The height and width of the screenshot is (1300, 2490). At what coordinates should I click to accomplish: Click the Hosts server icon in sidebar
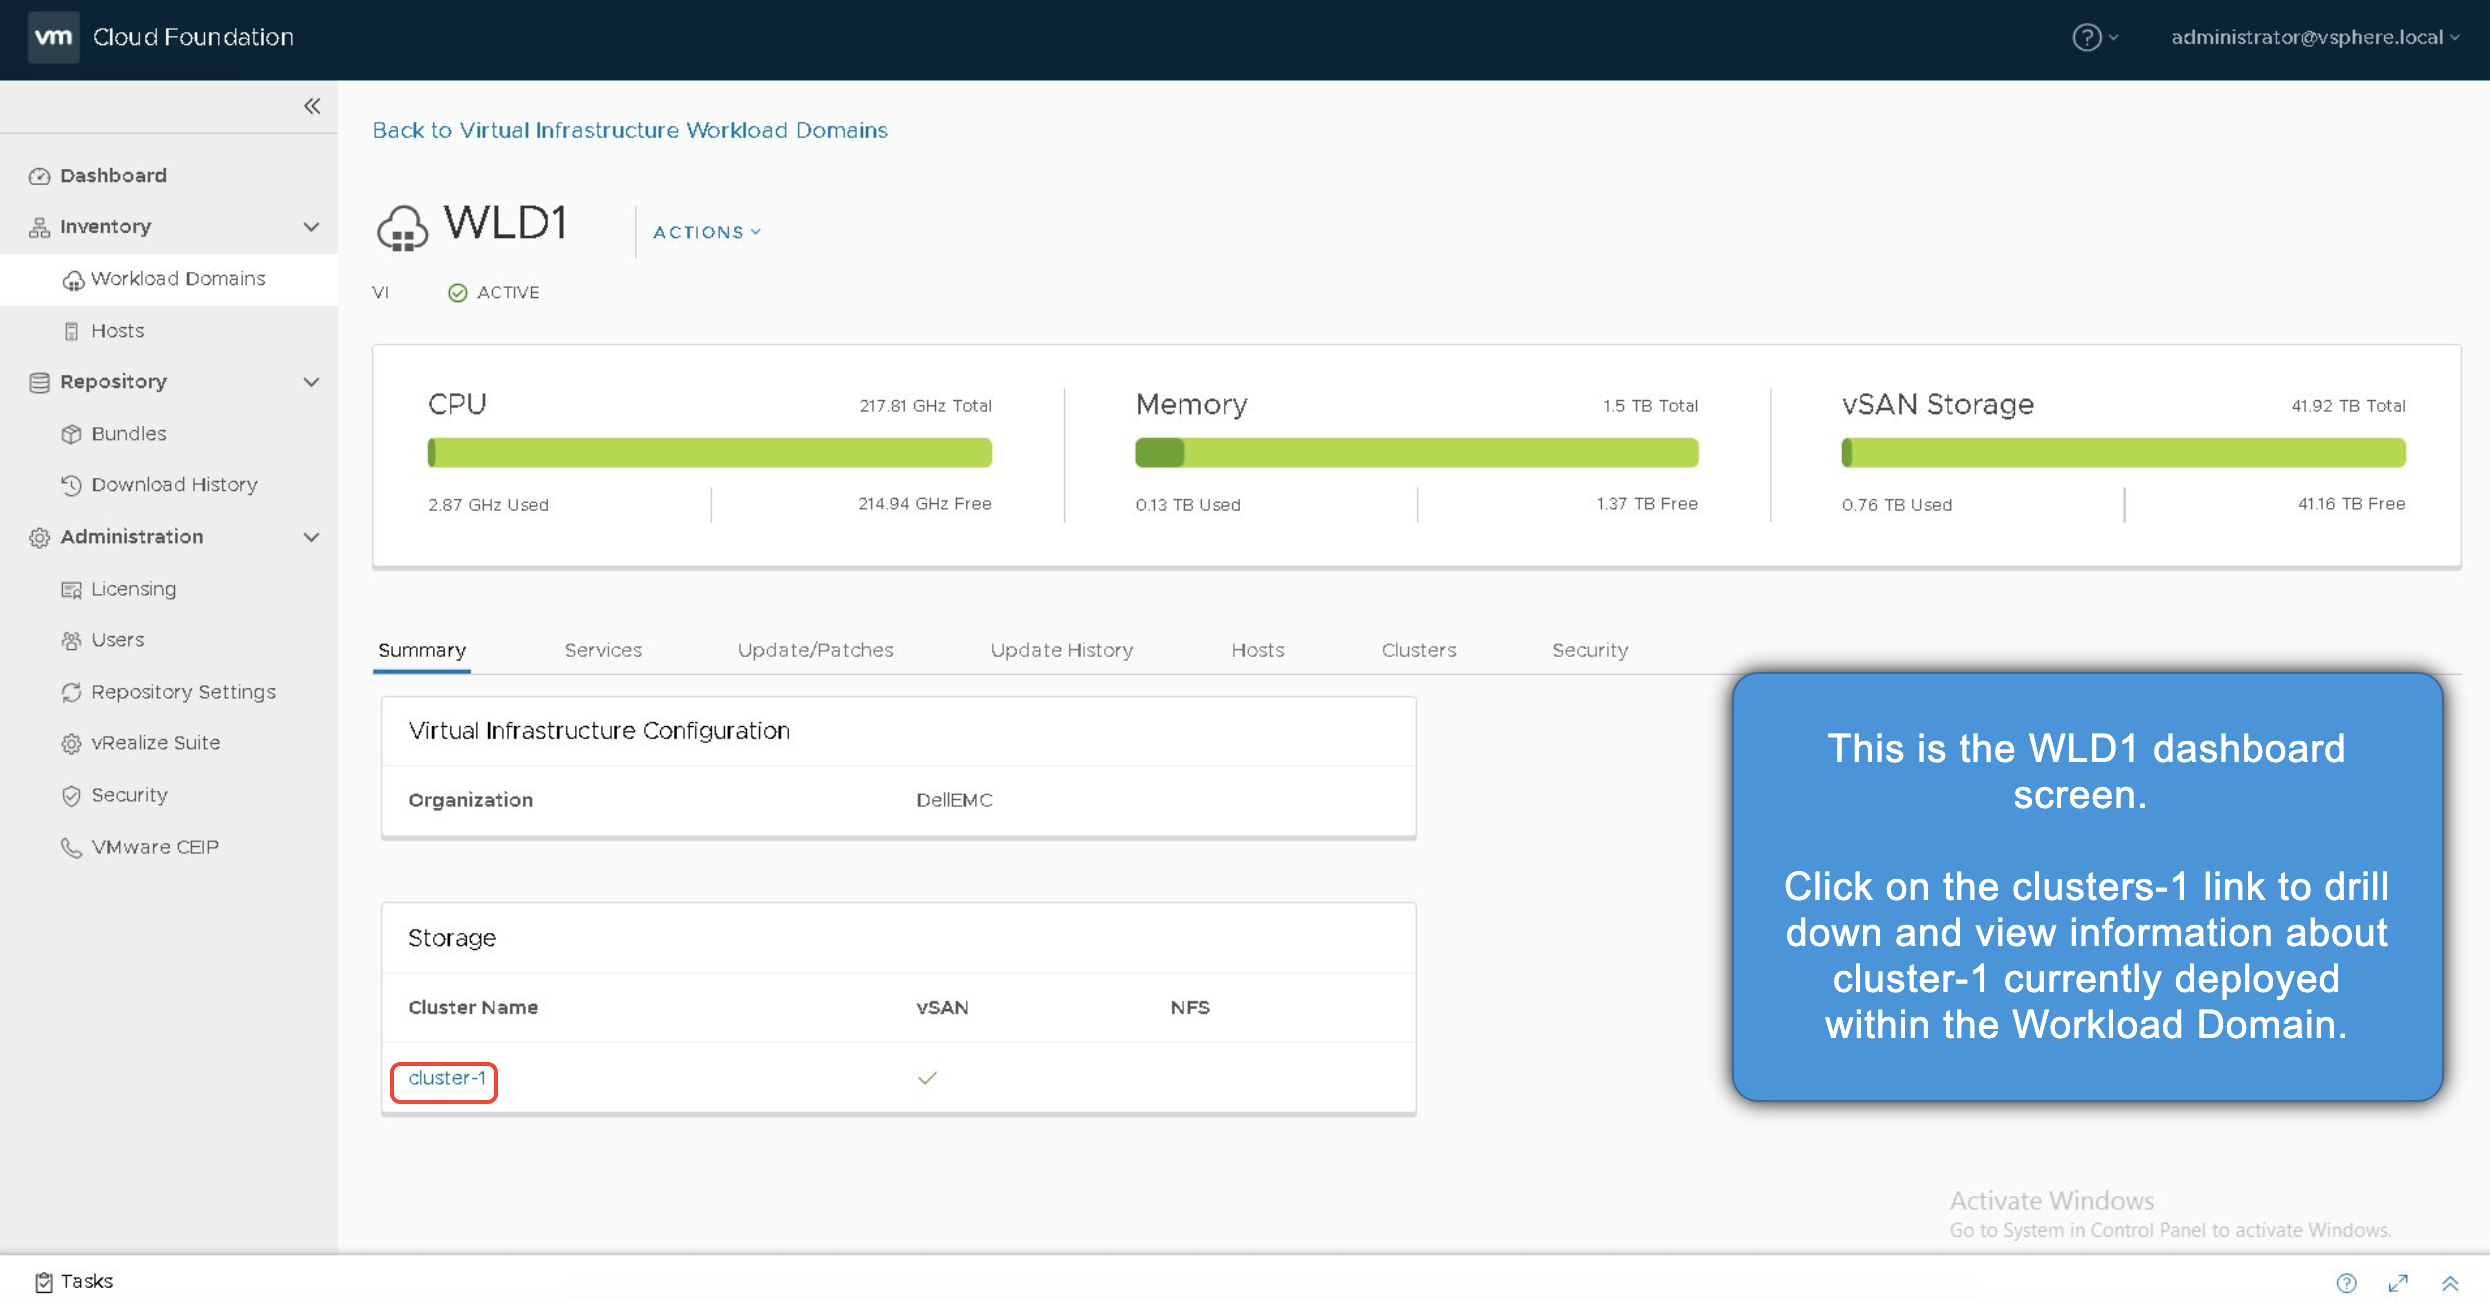pos(71,331)
